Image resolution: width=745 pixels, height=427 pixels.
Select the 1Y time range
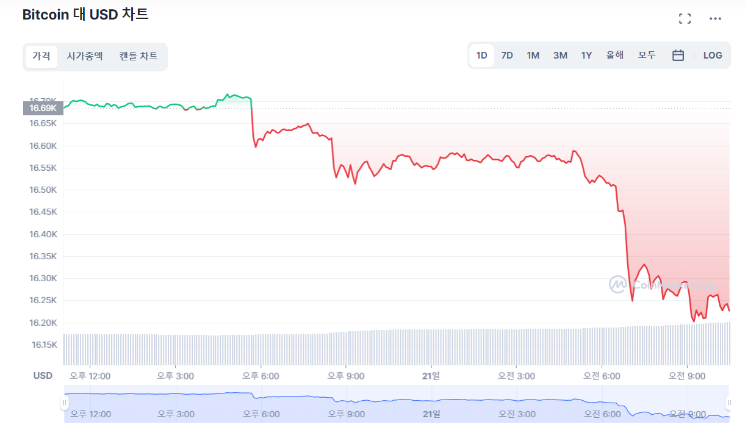(x=587, y=55)
